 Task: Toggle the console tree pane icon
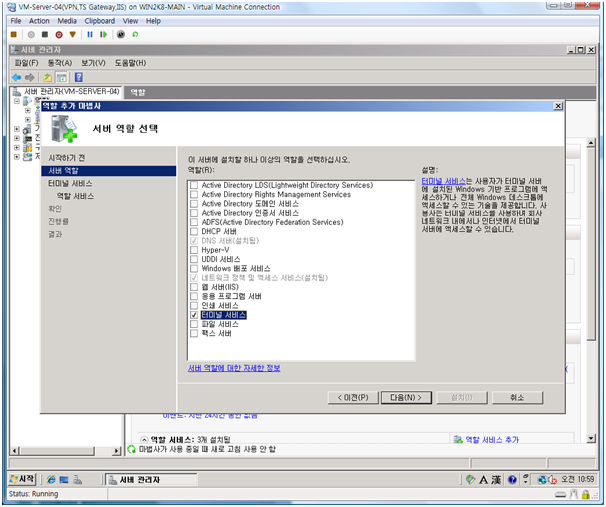click(61, 78)
